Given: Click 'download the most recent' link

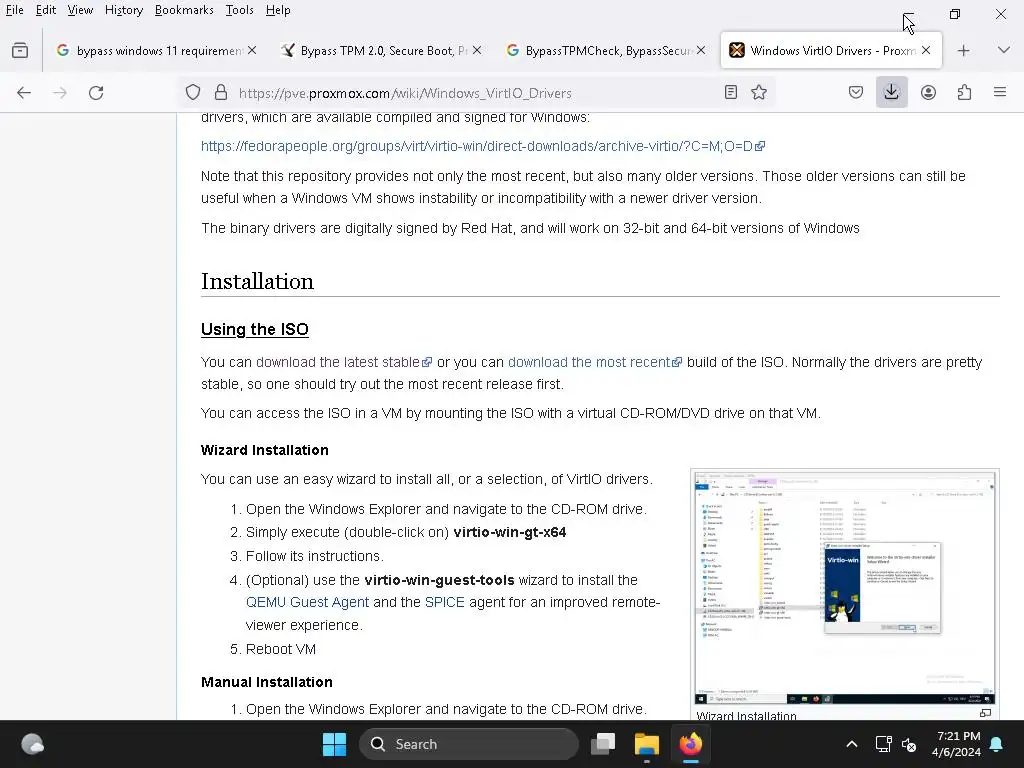Looking at the screenshot, I should (x=595, y=362).
